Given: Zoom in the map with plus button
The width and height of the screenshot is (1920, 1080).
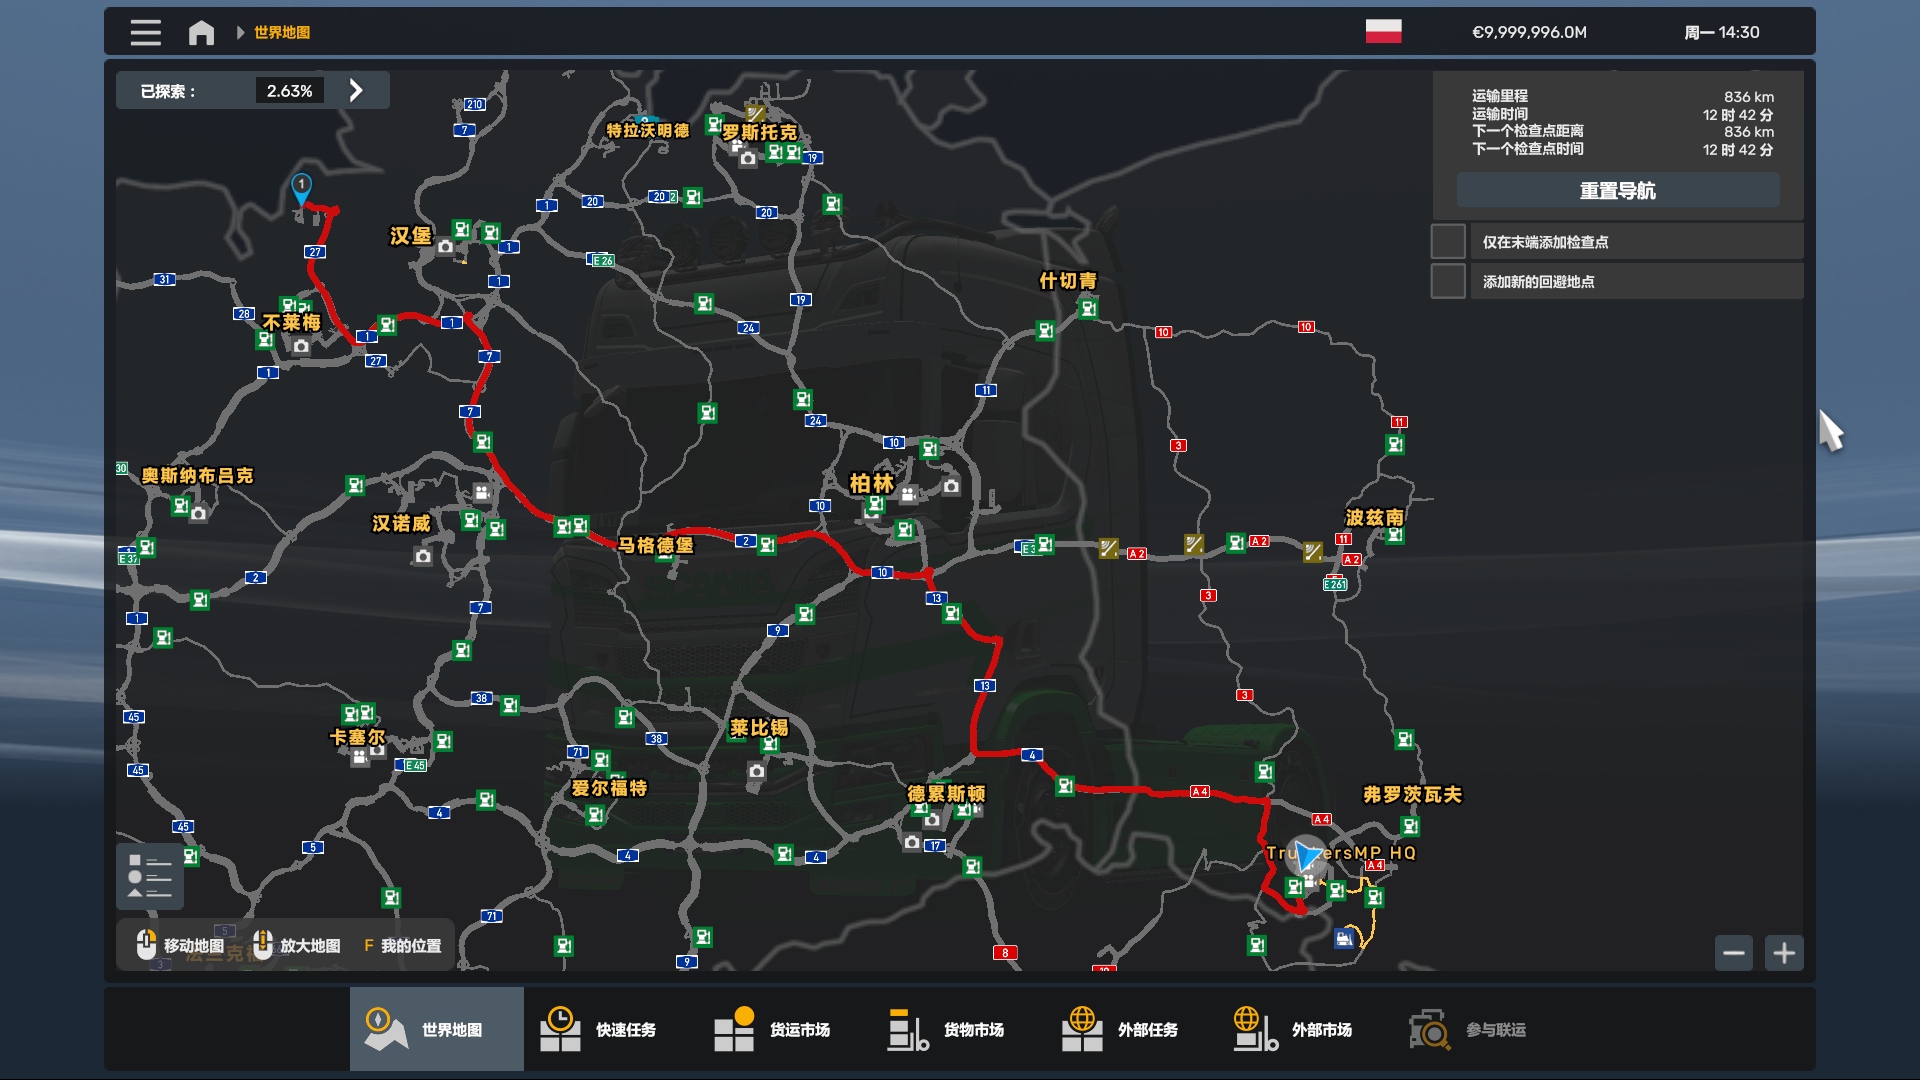Looking at the screenshot, I should pyautogui.click(x=1784, y=953).
